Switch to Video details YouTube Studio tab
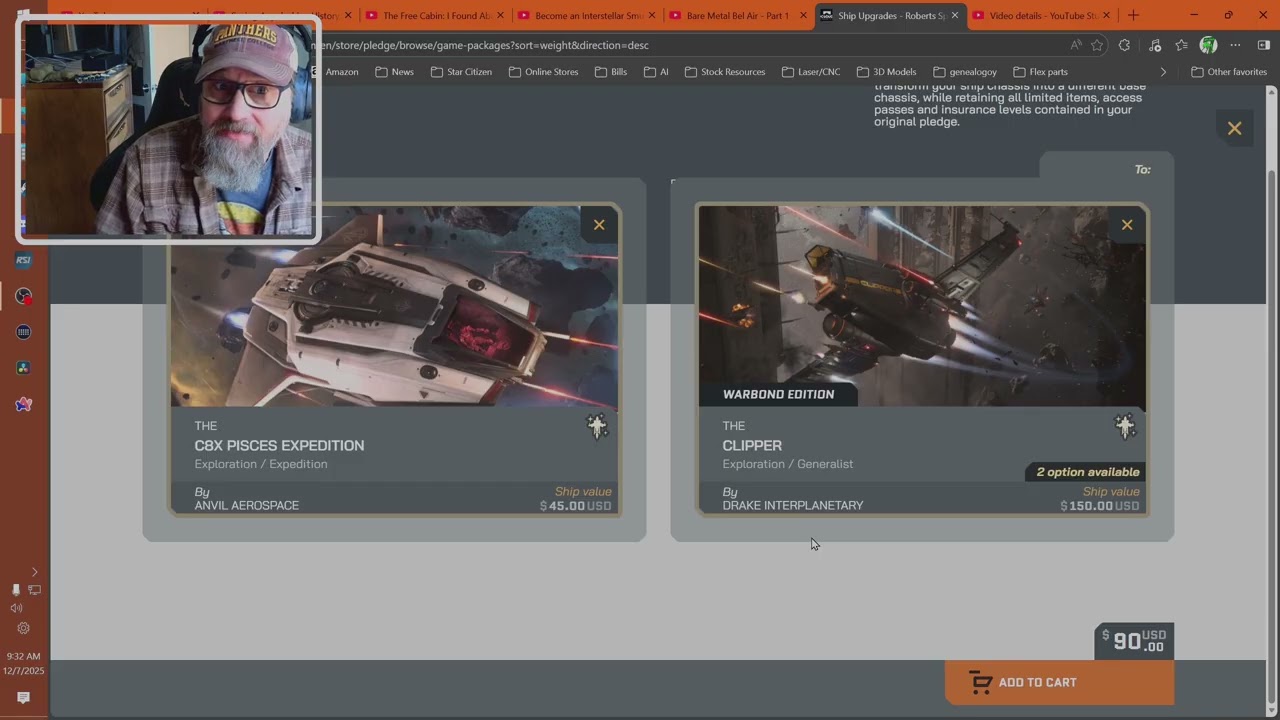Viewport: 1280px width, 720px height. 1041,16
